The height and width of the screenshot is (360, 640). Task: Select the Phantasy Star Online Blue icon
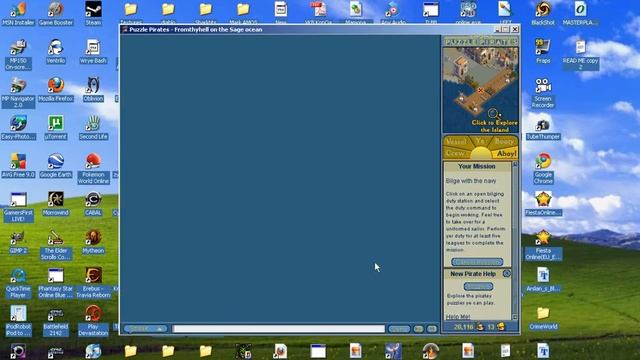pyautogui.click(x=56, y=283)
